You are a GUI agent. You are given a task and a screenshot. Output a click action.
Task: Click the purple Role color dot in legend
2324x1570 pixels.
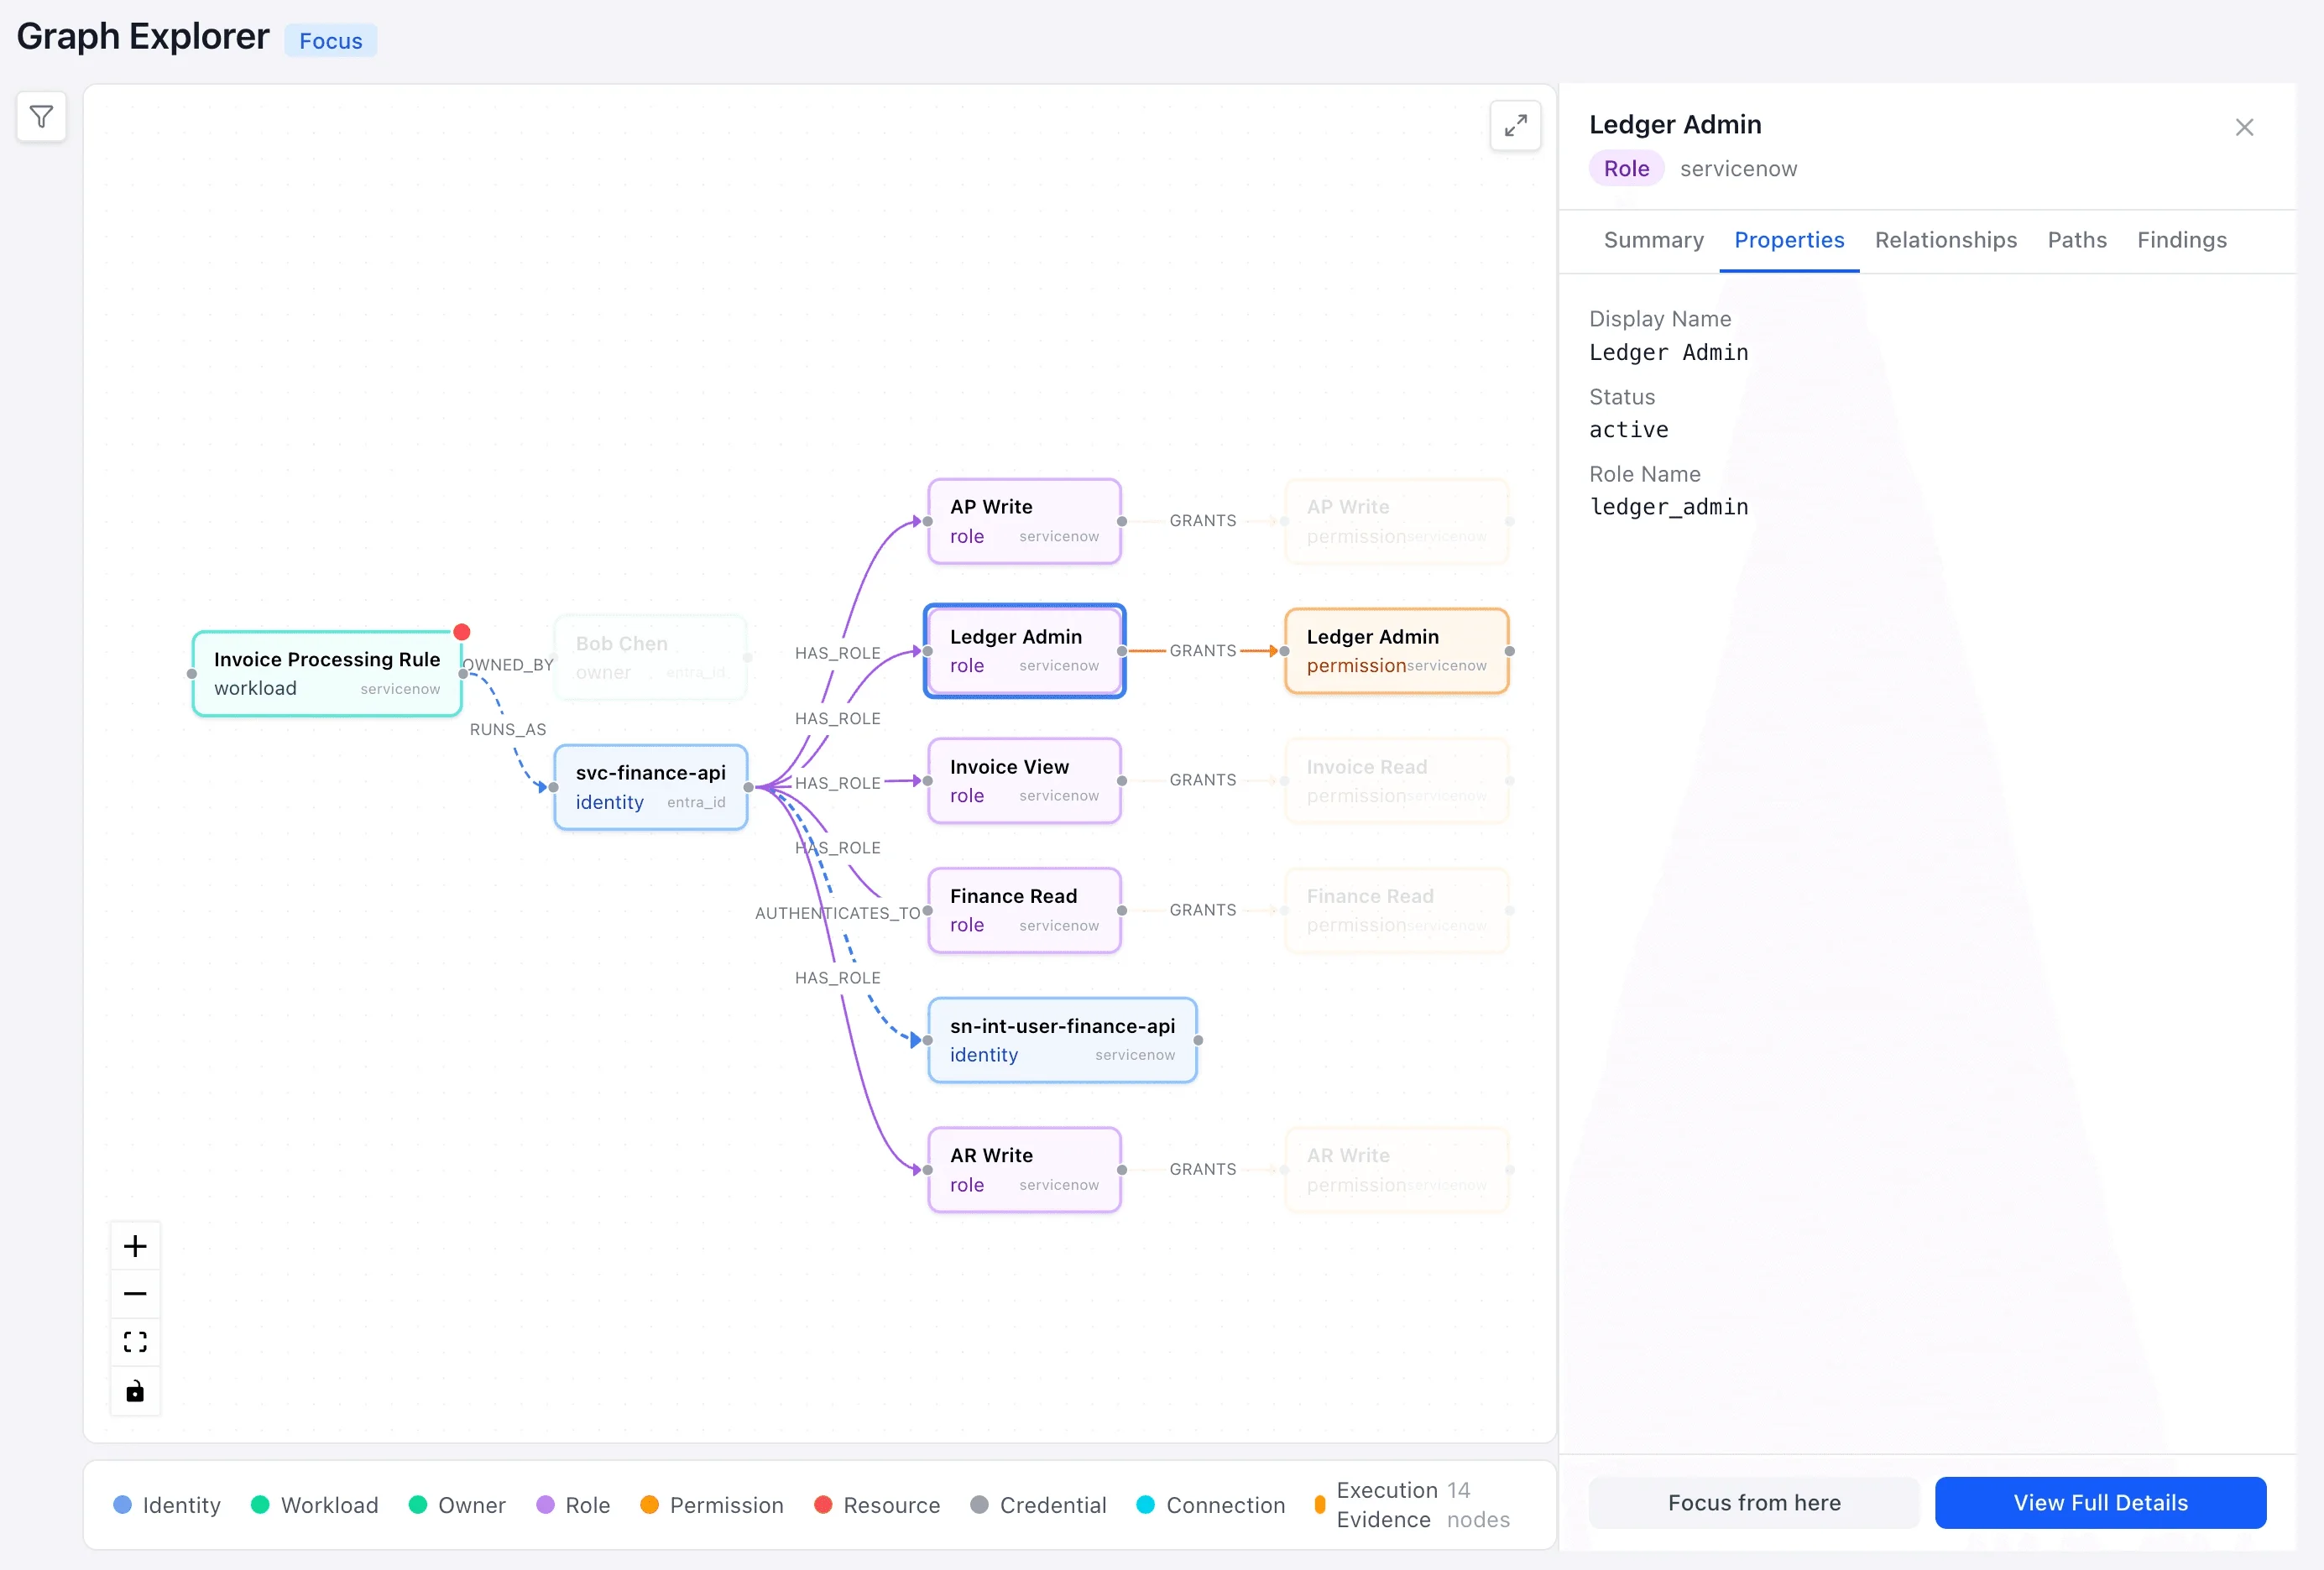coord(546,1505)
